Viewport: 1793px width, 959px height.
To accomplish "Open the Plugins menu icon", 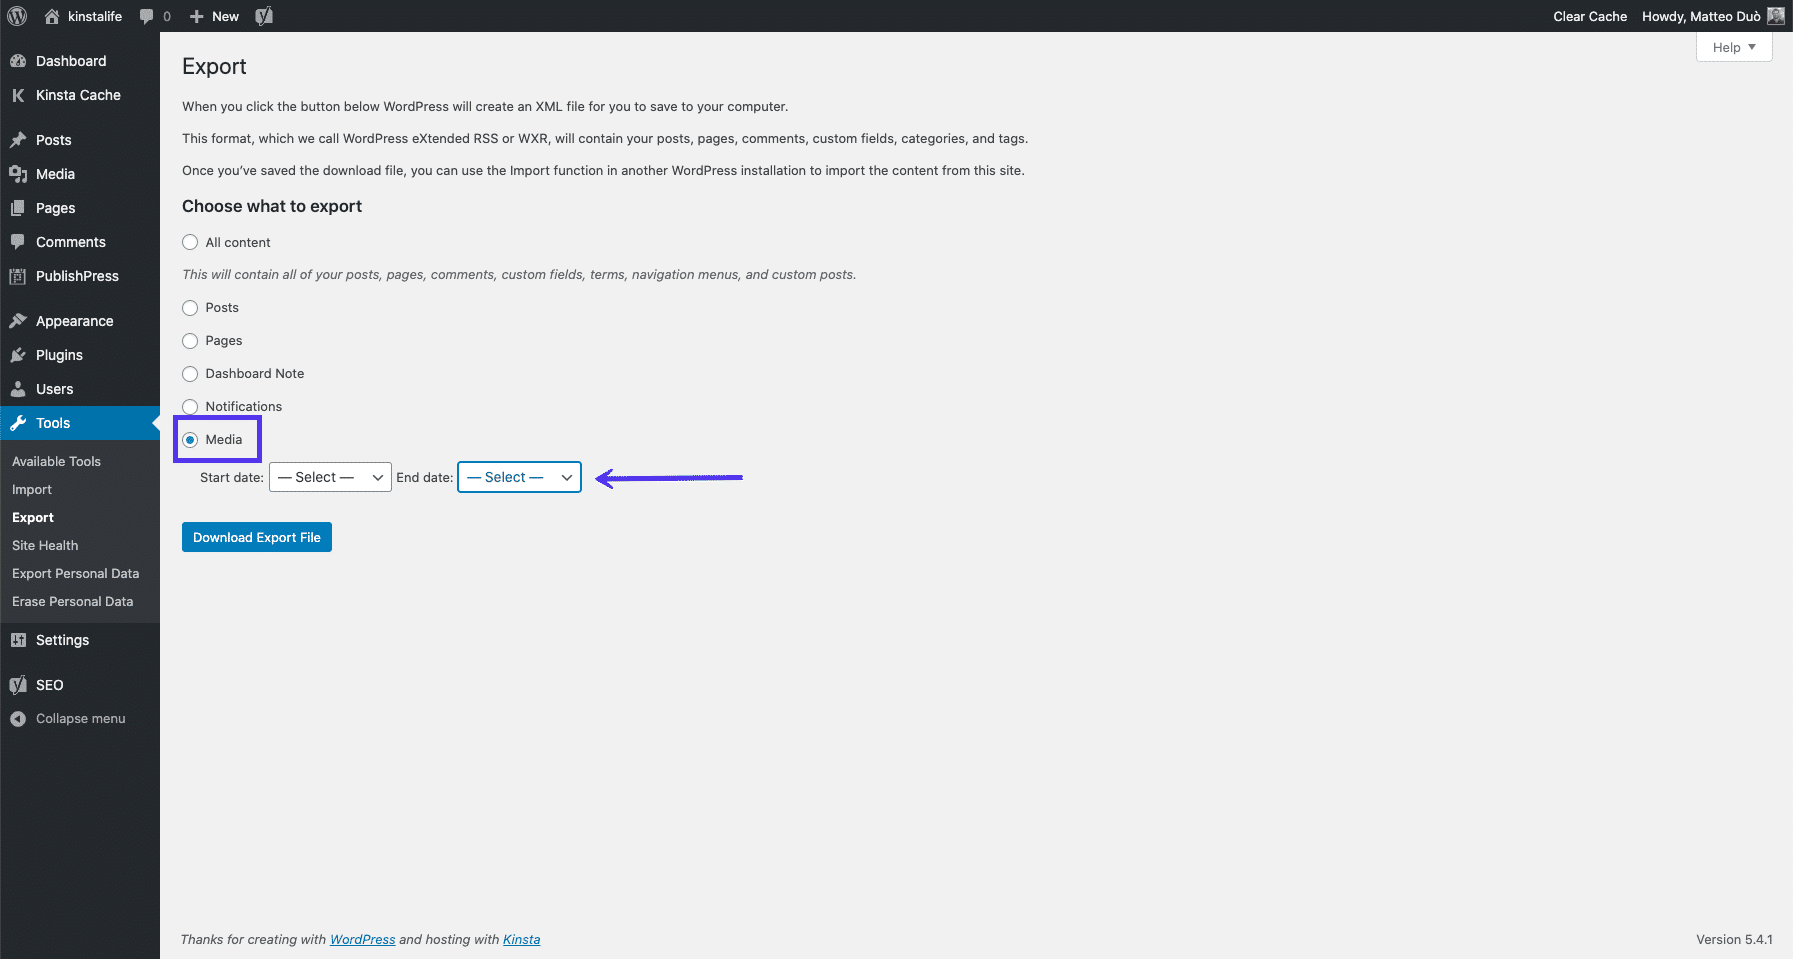I will [18, 355].
